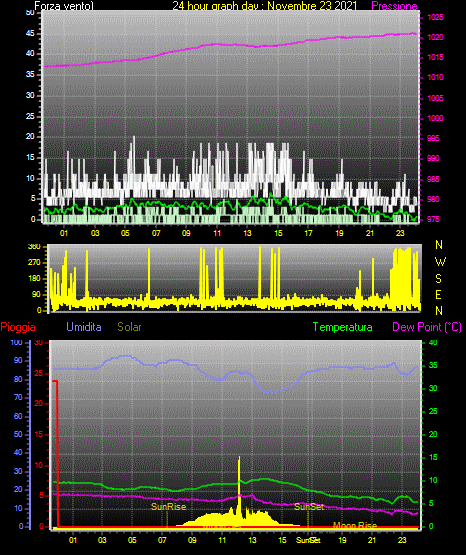Image resolution: width=466 pixels, height=555 pixels.
Task: Click the Solar legend label
Action: point(129,327)
